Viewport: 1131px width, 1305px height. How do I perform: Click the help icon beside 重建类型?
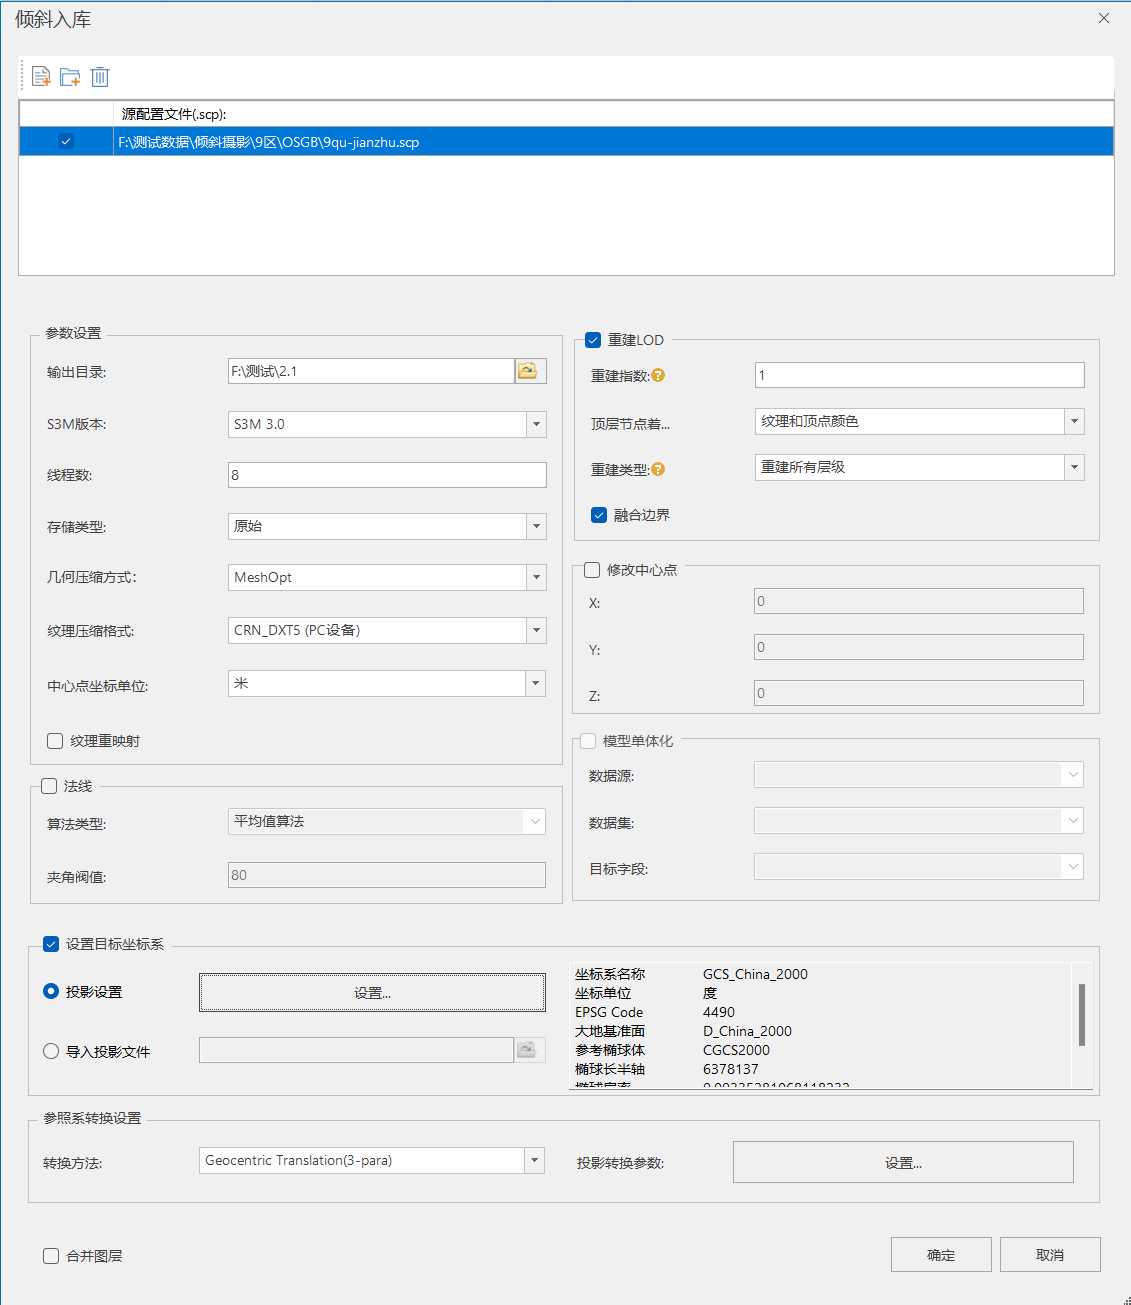click(658, 469)
